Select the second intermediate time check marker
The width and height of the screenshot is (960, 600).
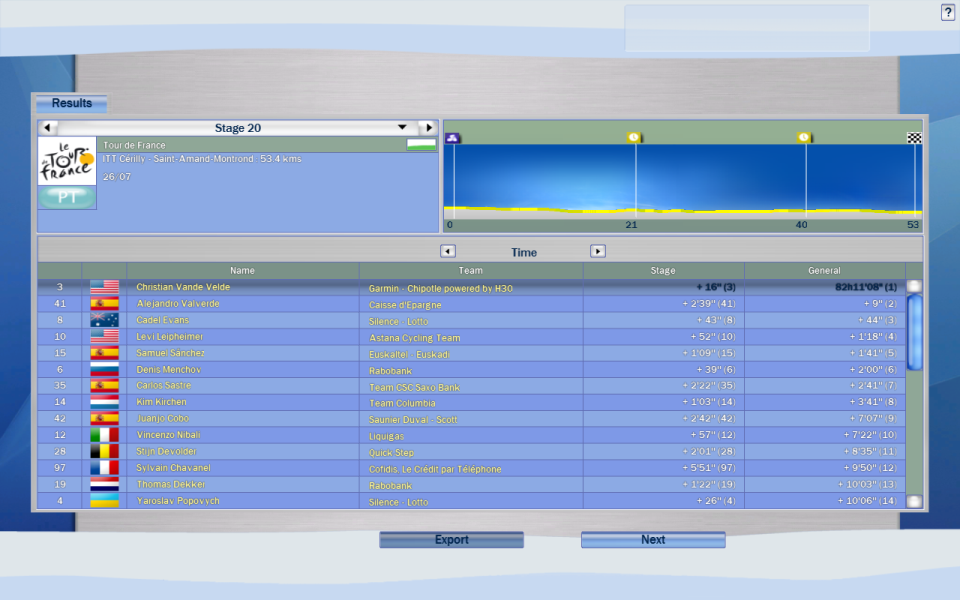pos(804,138)
